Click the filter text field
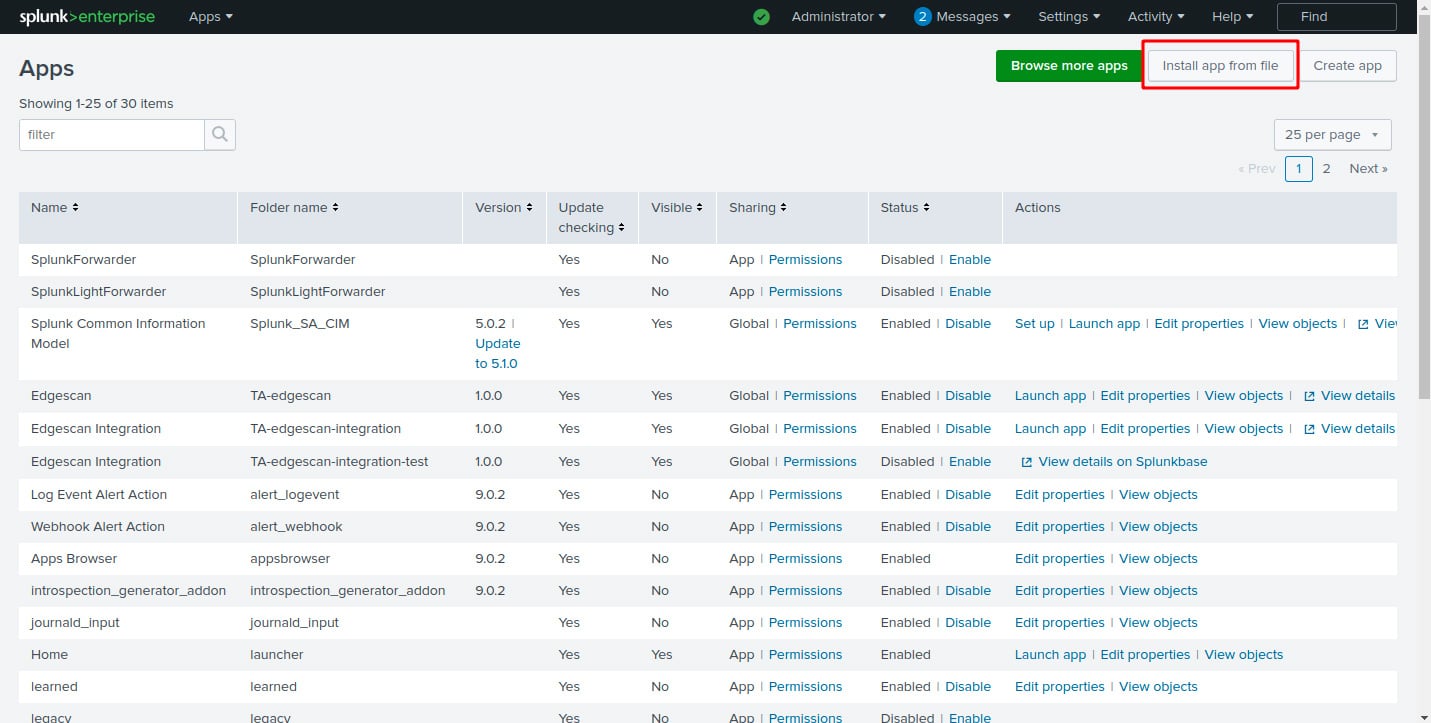Viewport: 1431px width, 723px height. coord(112,134)
